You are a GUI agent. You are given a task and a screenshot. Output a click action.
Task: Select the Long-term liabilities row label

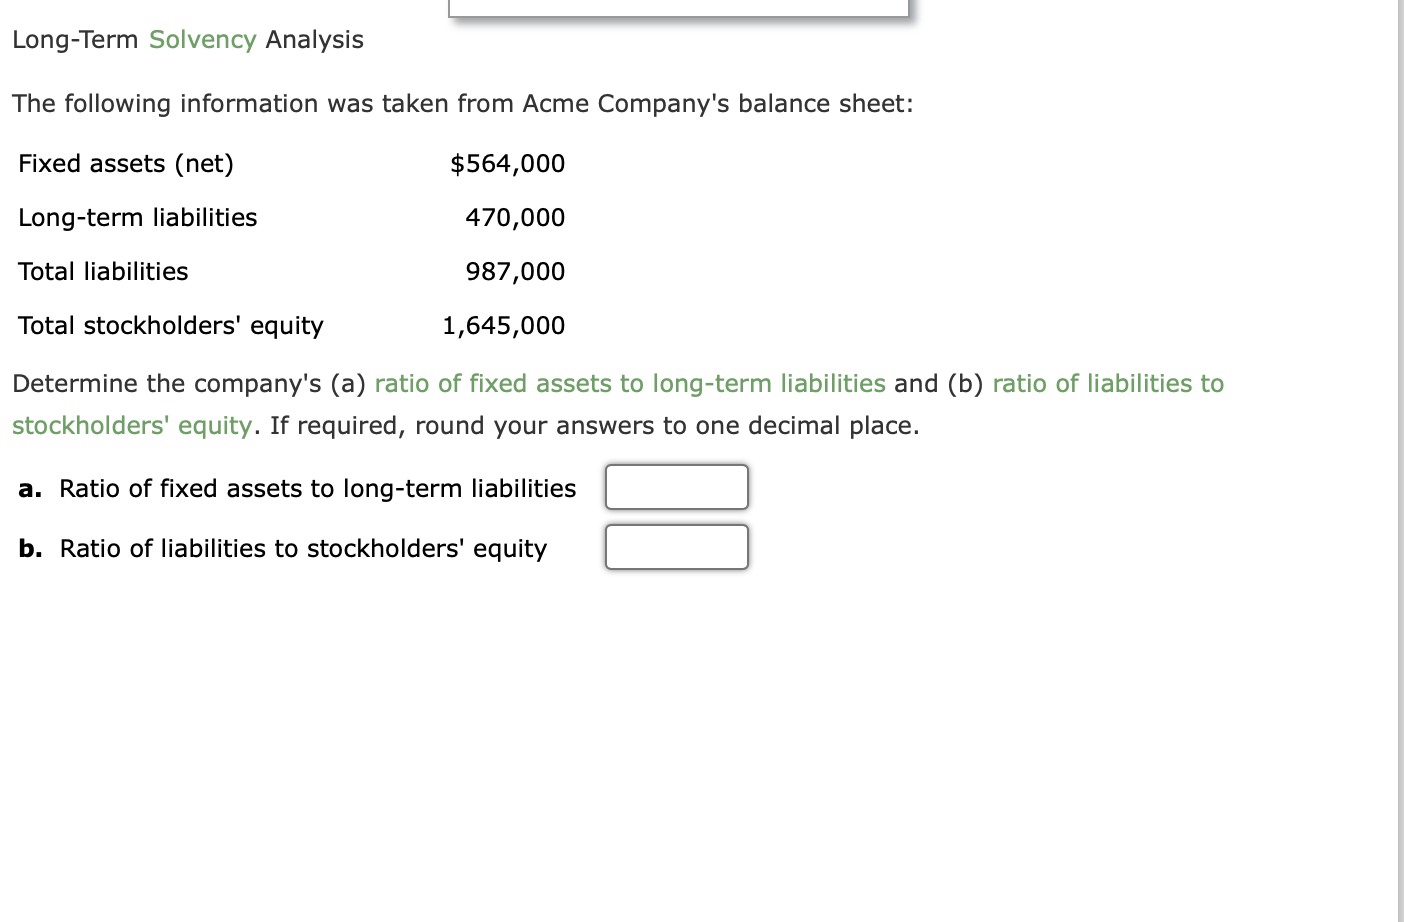coord(137,217)
